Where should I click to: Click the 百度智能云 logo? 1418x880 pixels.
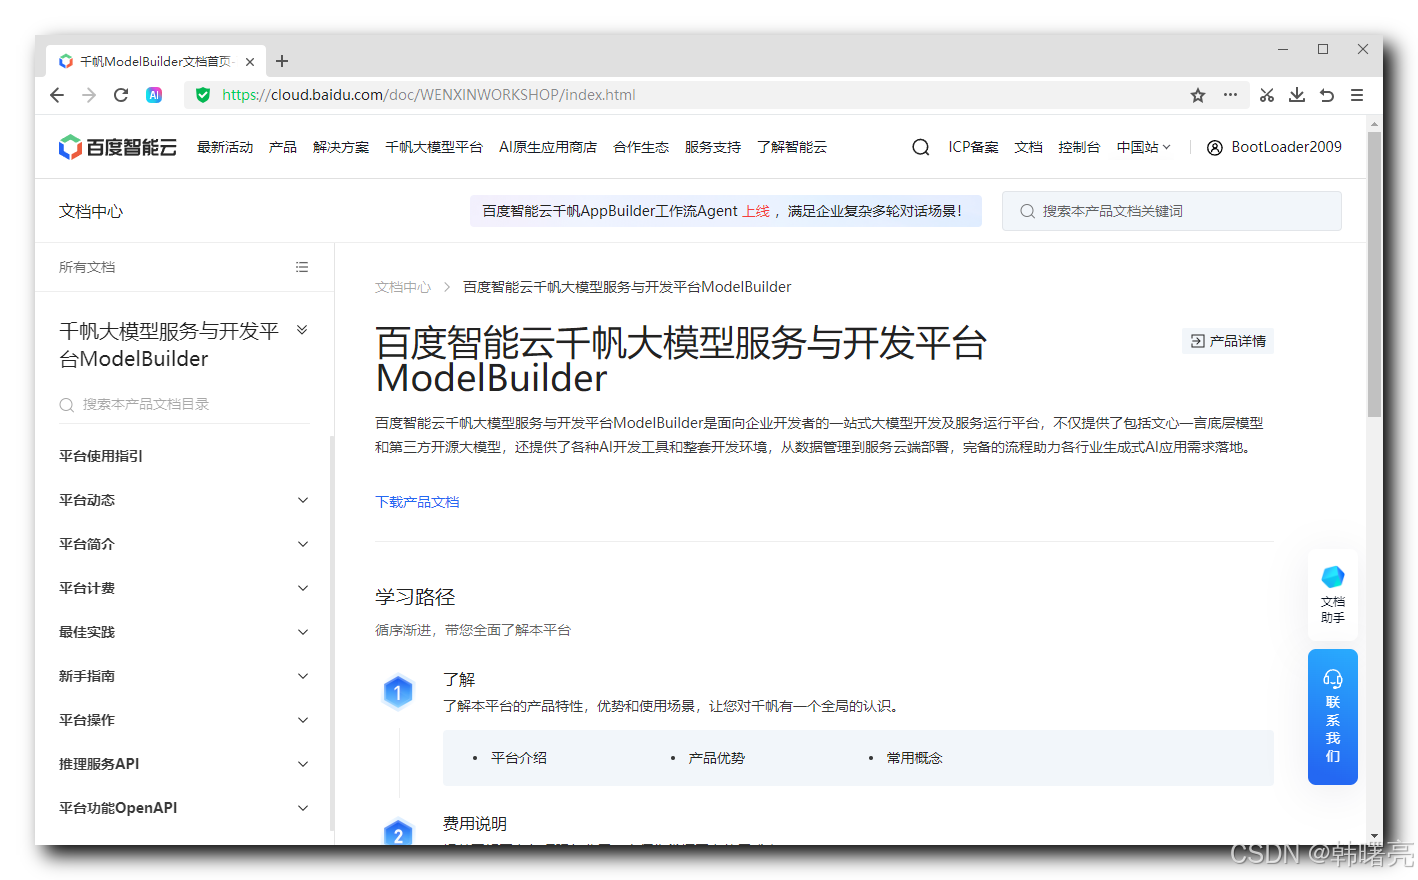click(x=117, y=147)
